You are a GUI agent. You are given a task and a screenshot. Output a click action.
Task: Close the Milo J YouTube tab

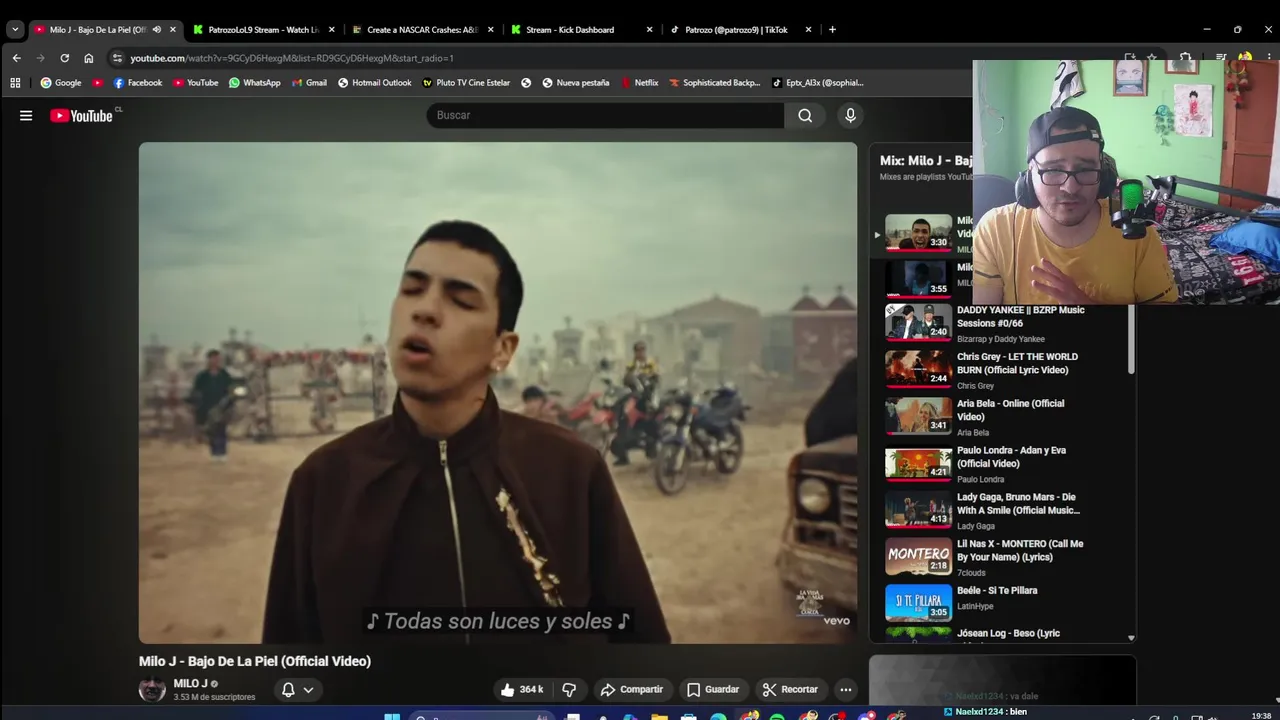pos(172,30)
